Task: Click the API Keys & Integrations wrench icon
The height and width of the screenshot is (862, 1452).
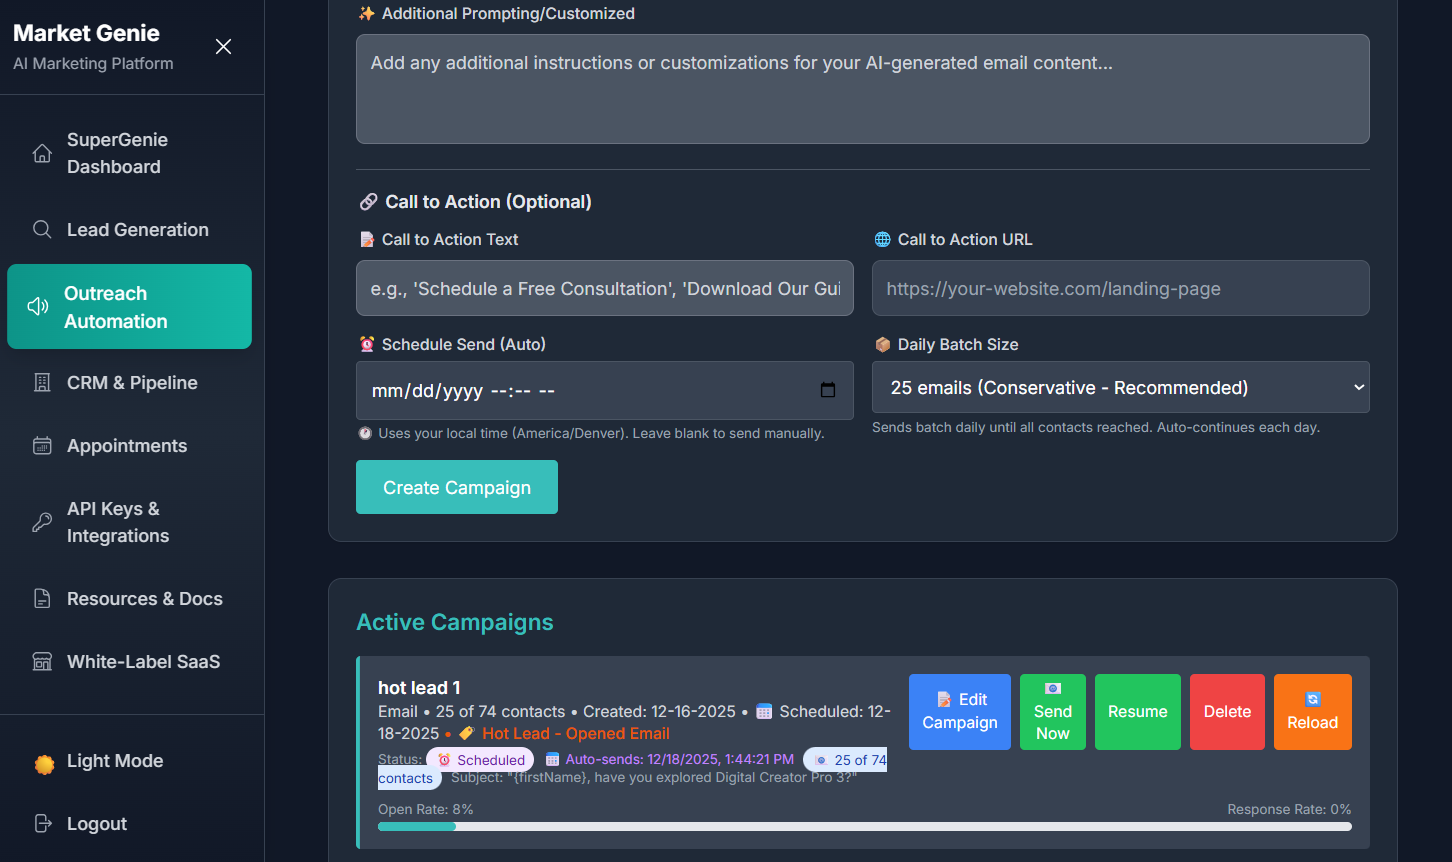Action: click(x=42, y=521)
